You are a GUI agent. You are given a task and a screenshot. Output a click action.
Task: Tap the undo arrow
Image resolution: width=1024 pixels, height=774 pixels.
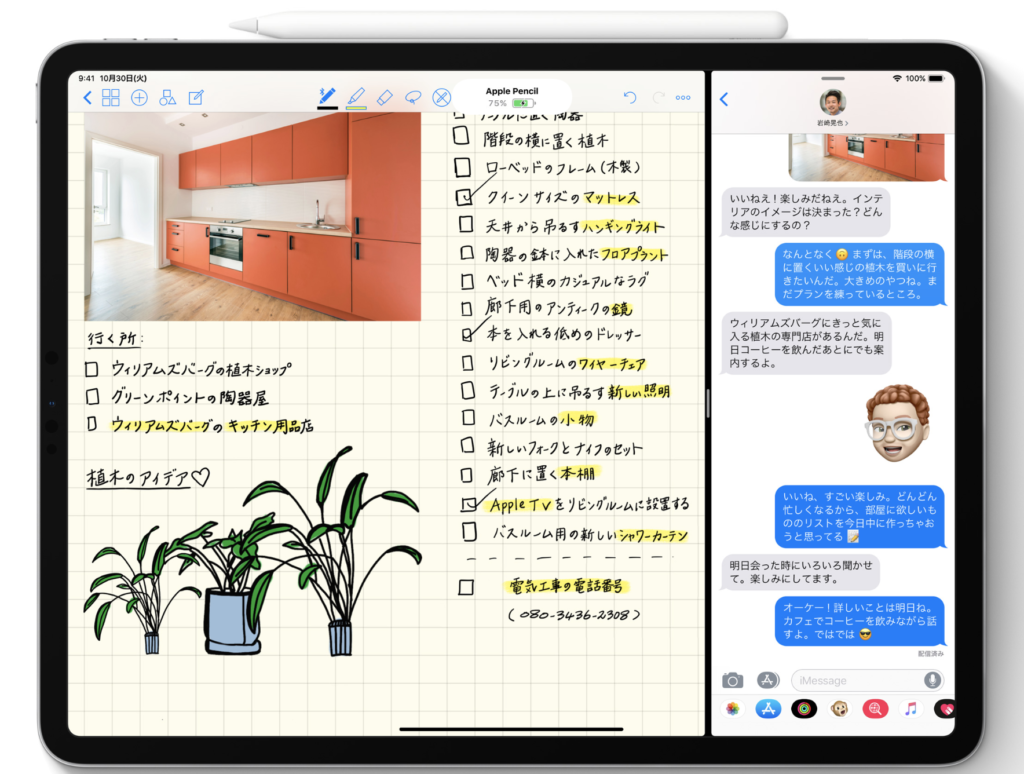[x=629, y=97]
